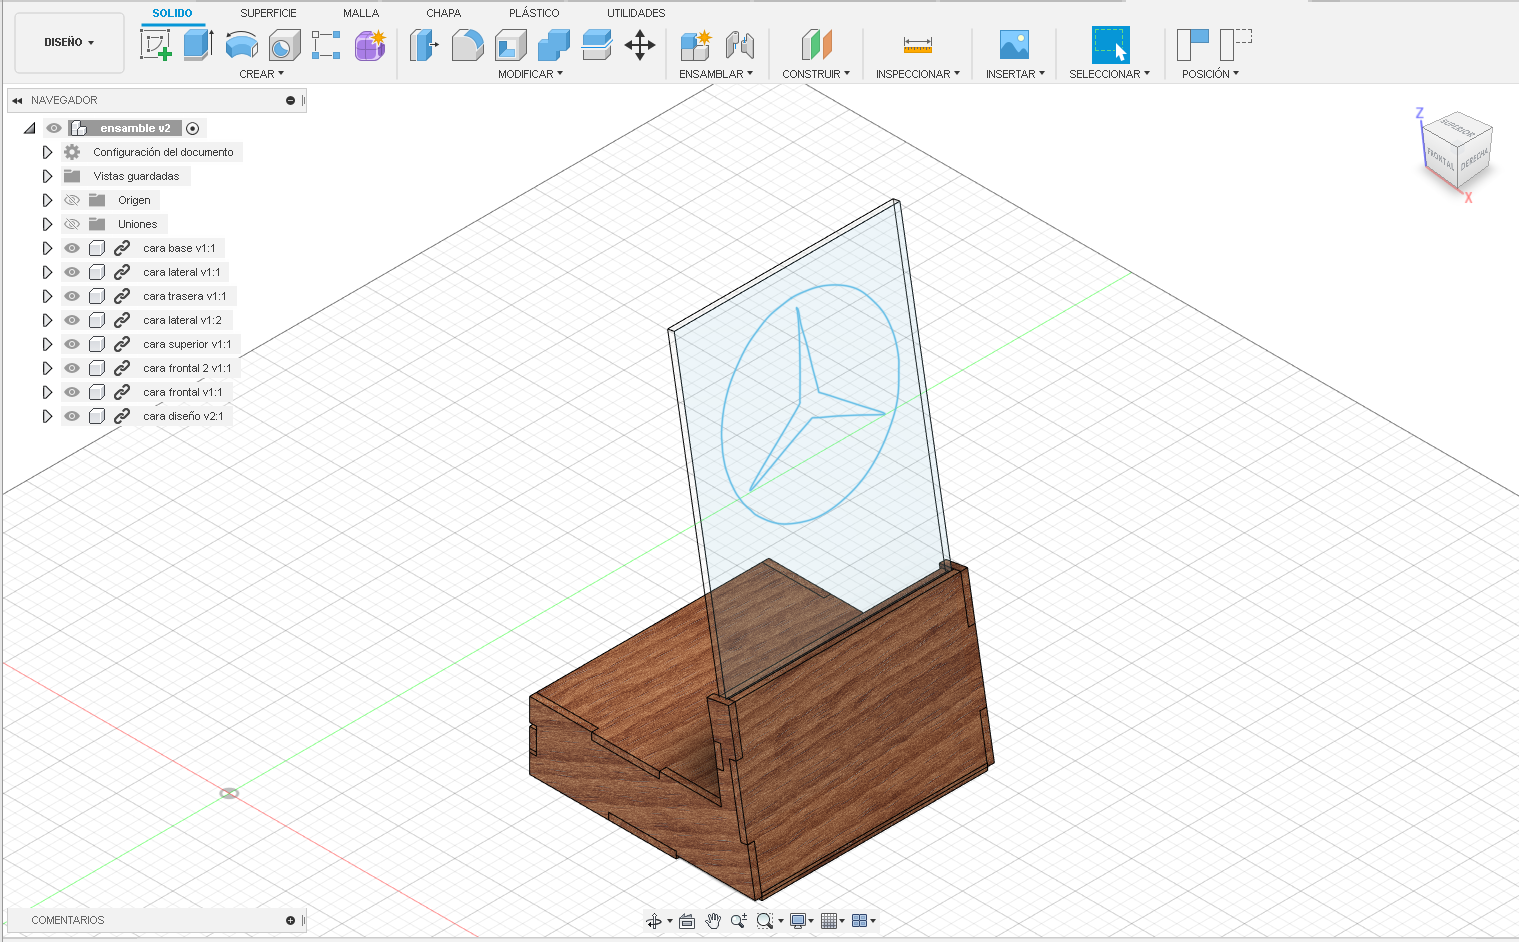Open the Display Settings monitor icon
Viewport: 1519px width, 942px height.
tap(798, 921)
